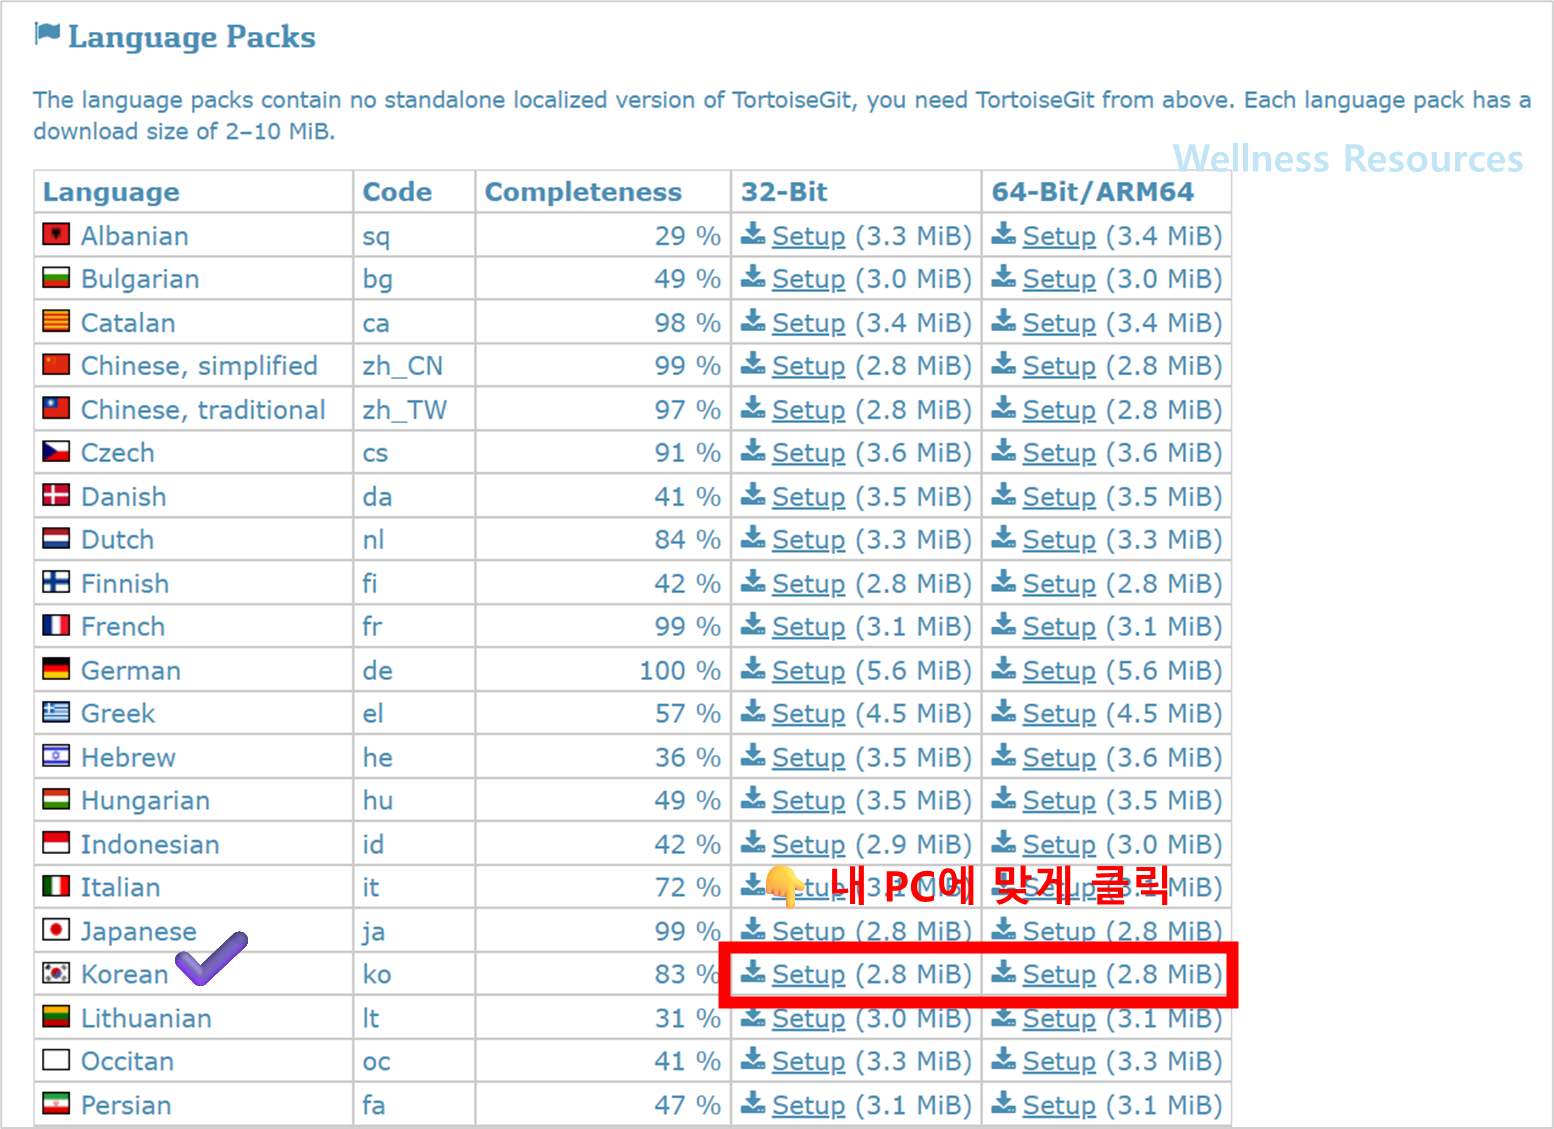
Task: Click the '29 %' completeness value for Albanian
Action: [x=688, y=236]
